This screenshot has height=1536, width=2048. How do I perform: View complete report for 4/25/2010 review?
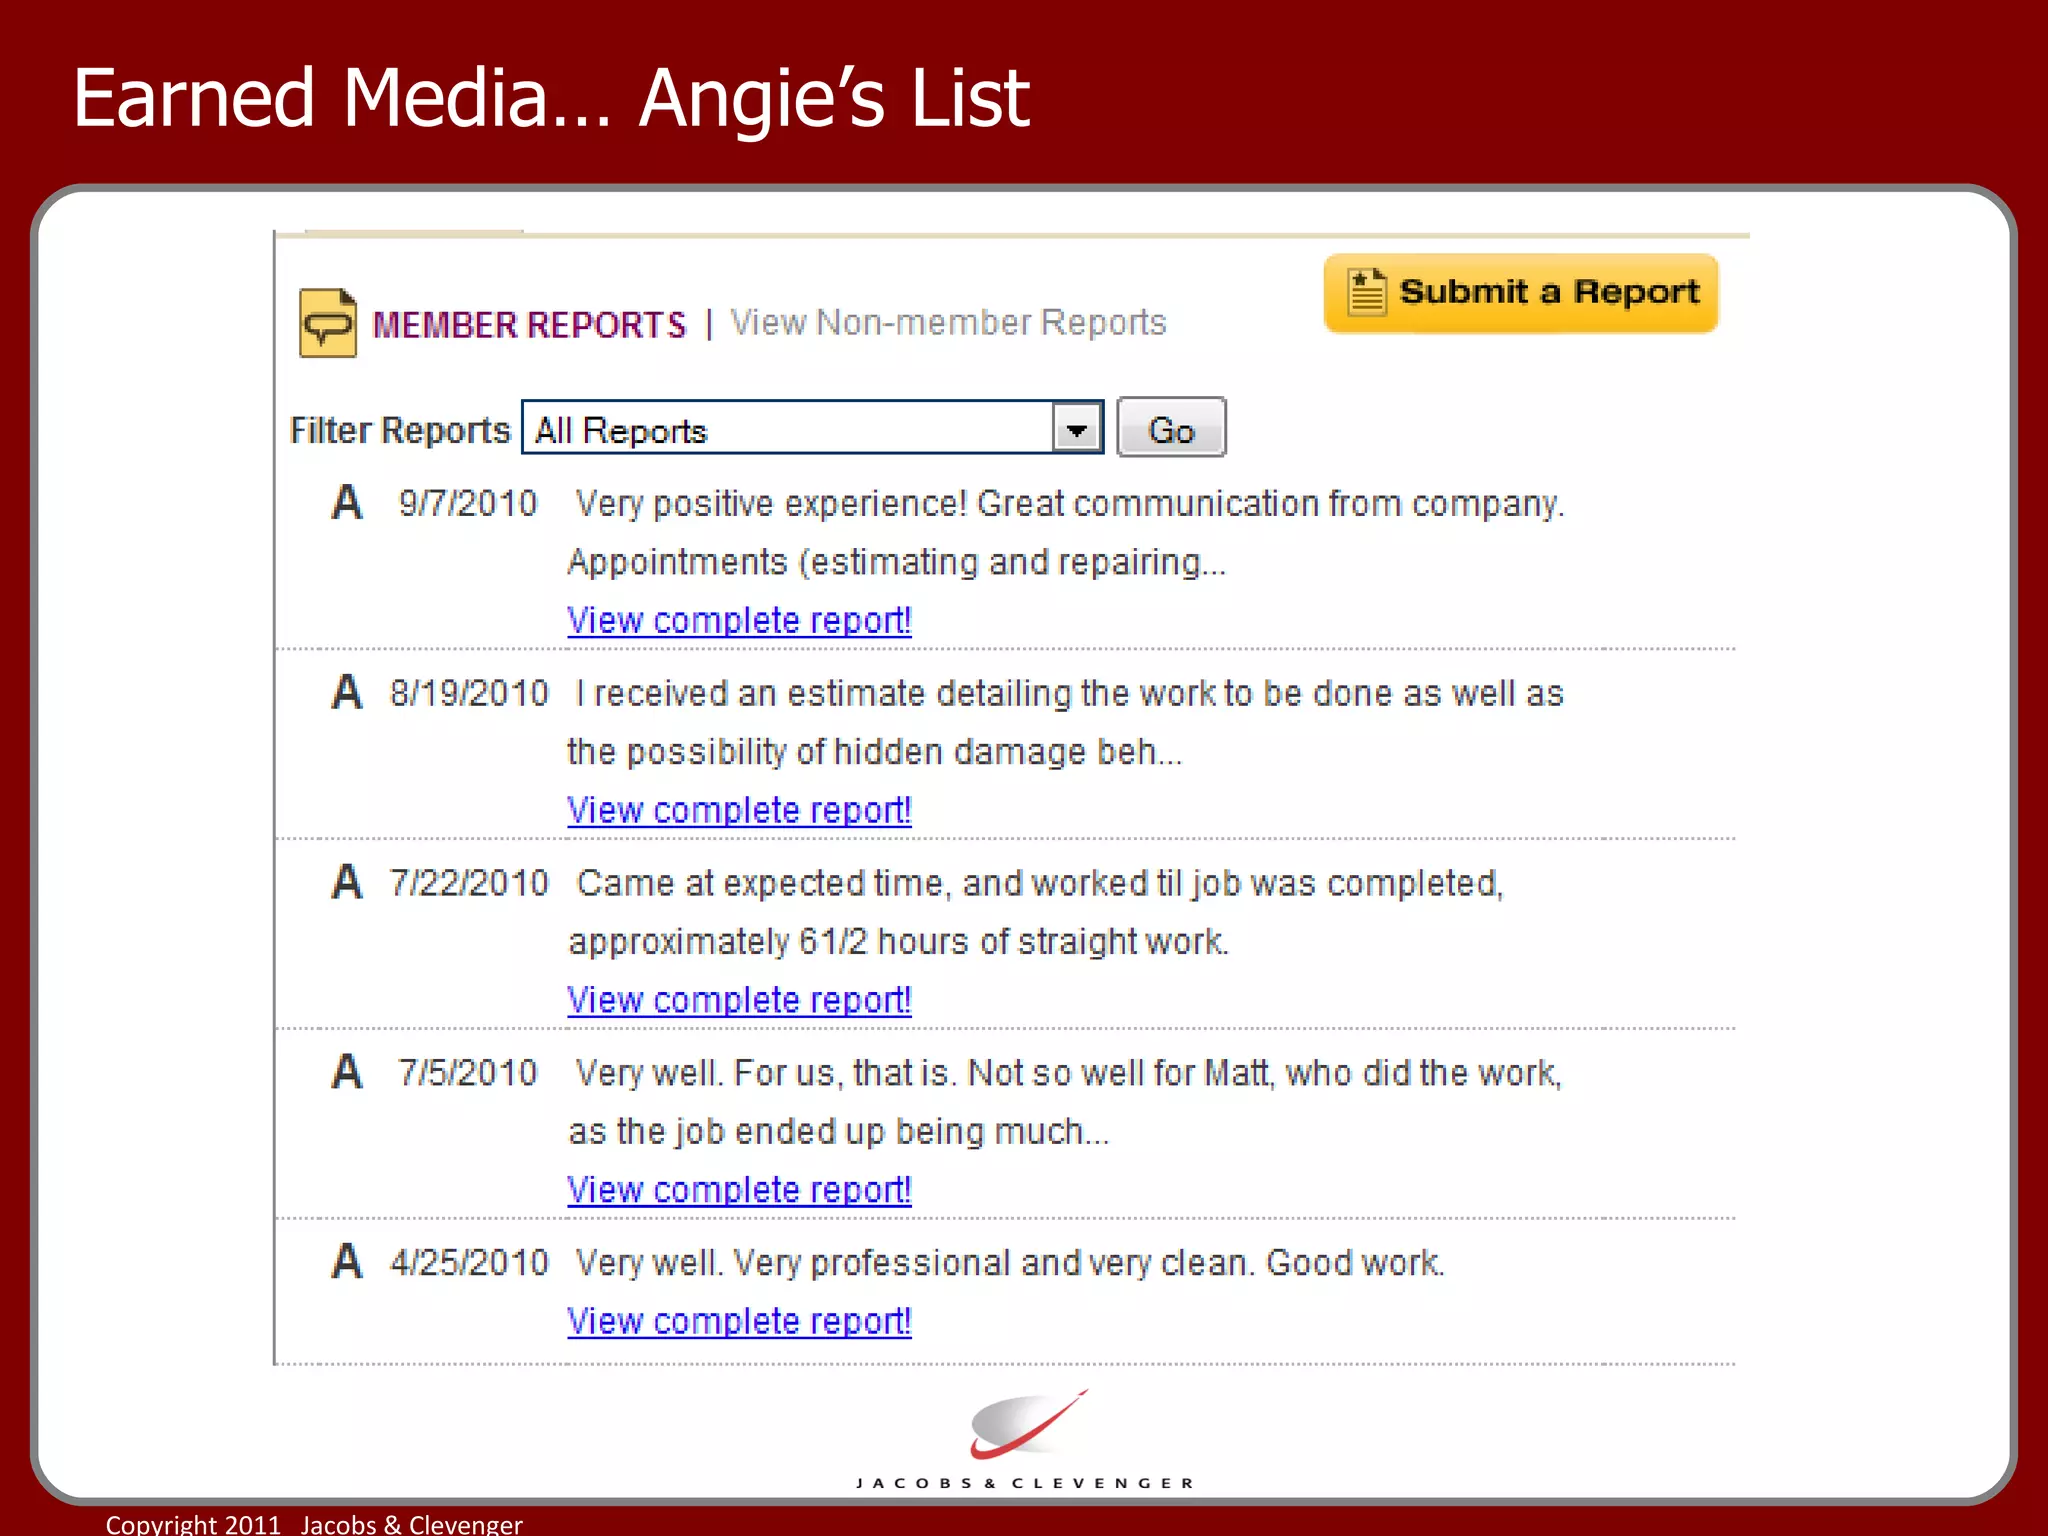click(739, 1322)
